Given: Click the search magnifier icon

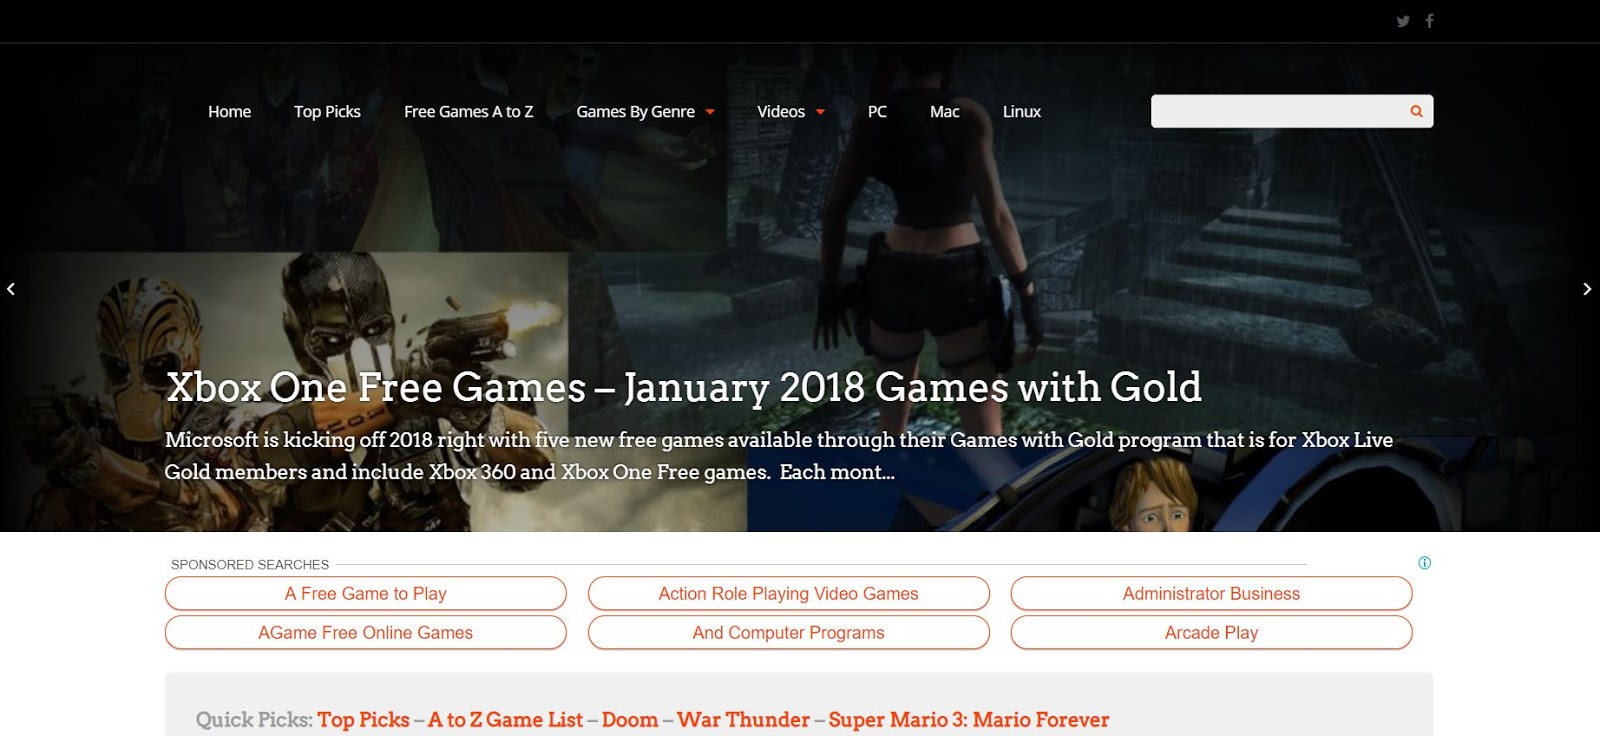Looking at the screenshot, I should click(1416, 111).
